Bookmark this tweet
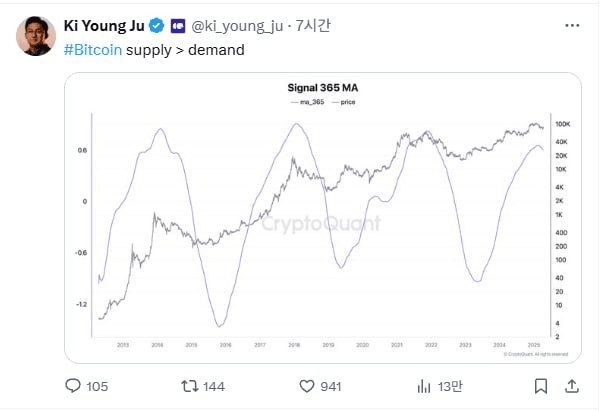The width and height of the screenshot is (605, 411). (540, 385)
